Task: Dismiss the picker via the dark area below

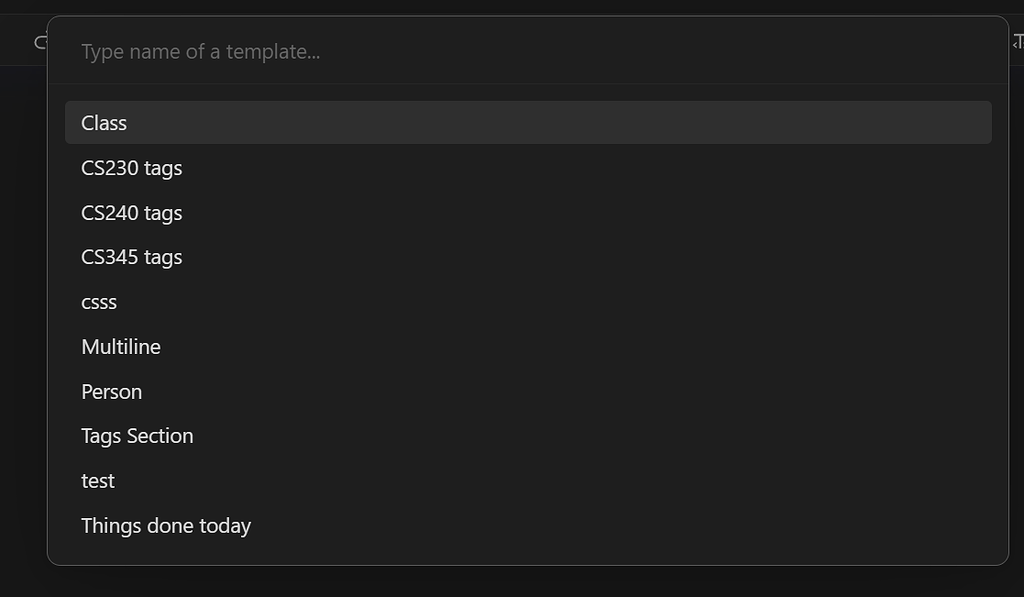Action: tap(512, 582)
